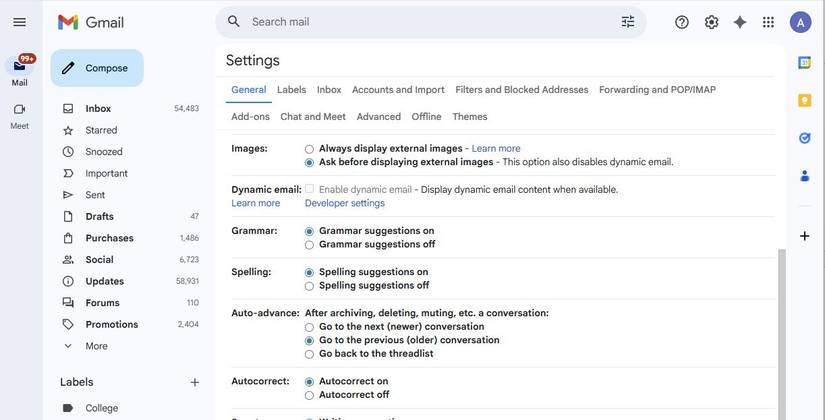Image resolution: width=825 pixels, height=420 pixels.
Task: Create new label plus icon
Action: 195,382
